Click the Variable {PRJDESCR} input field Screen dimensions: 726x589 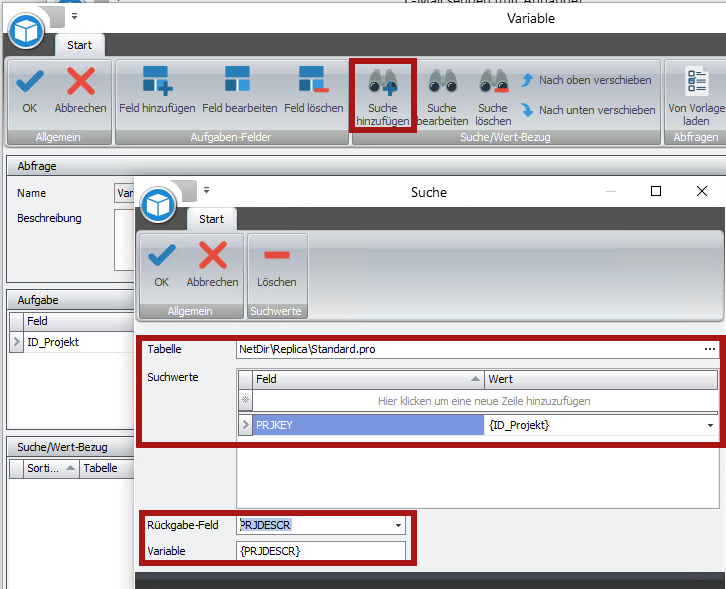click(321, 551)
